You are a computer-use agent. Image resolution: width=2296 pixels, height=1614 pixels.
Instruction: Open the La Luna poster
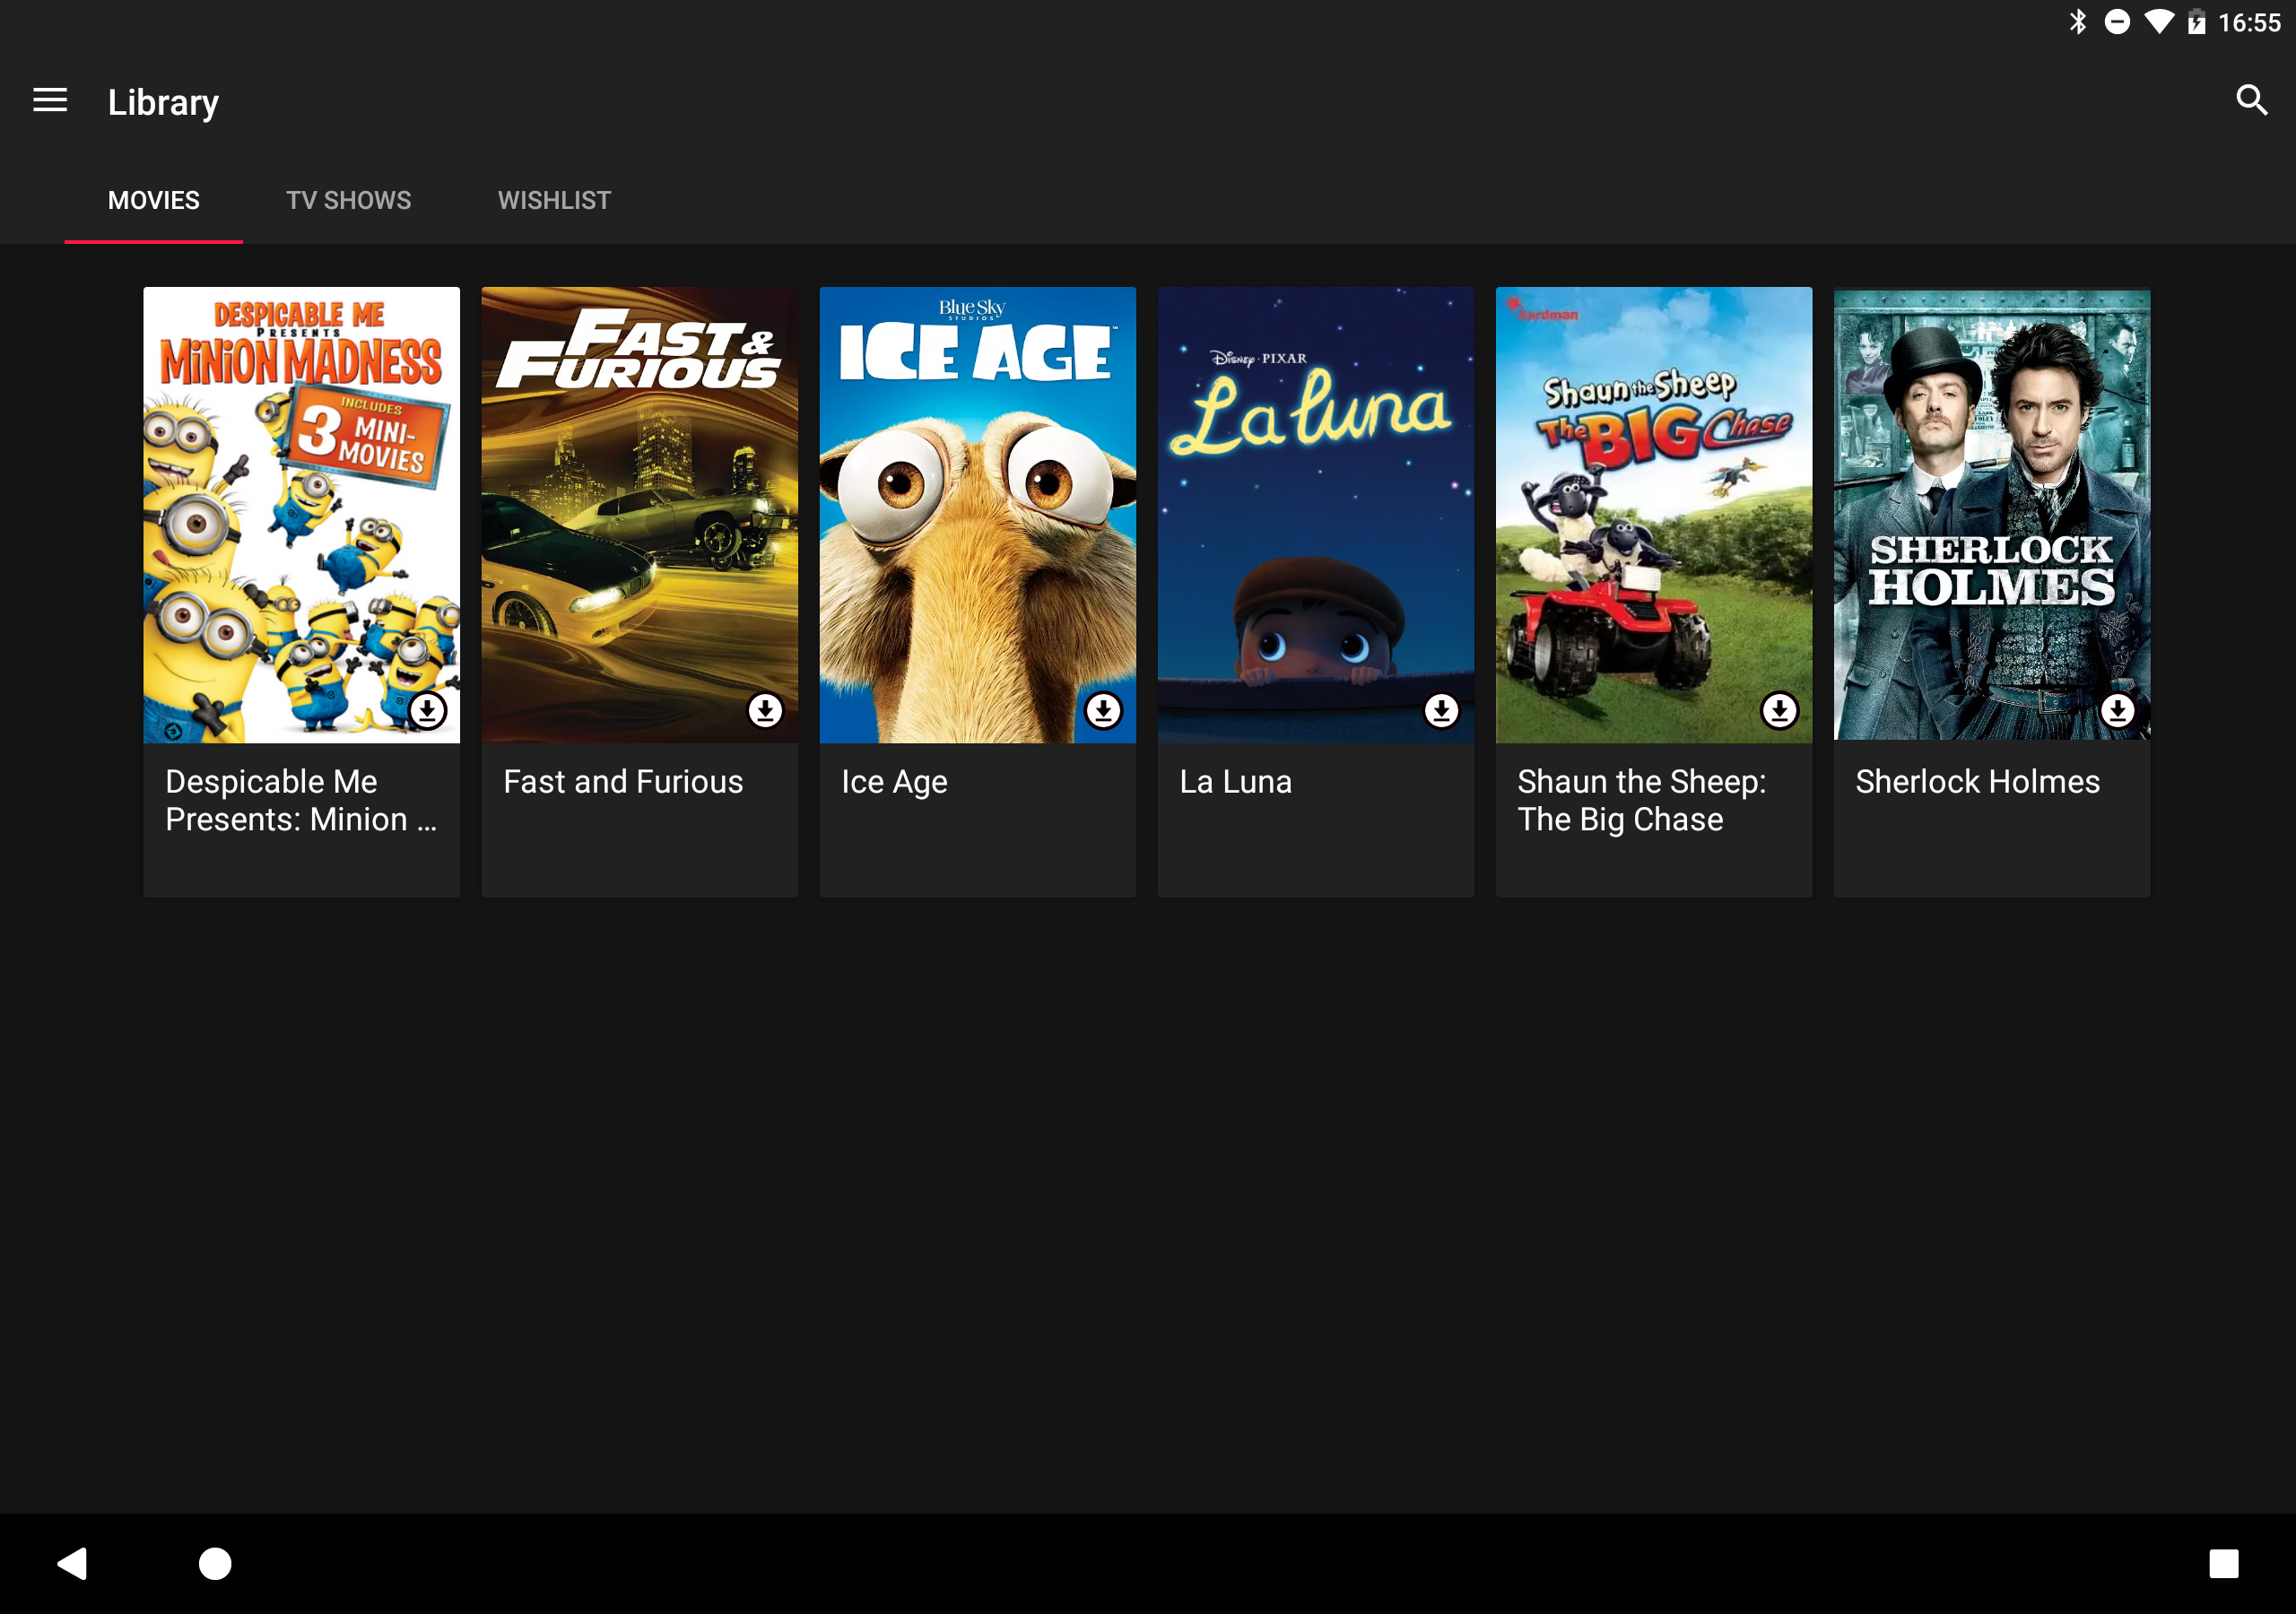(1316, 515)
